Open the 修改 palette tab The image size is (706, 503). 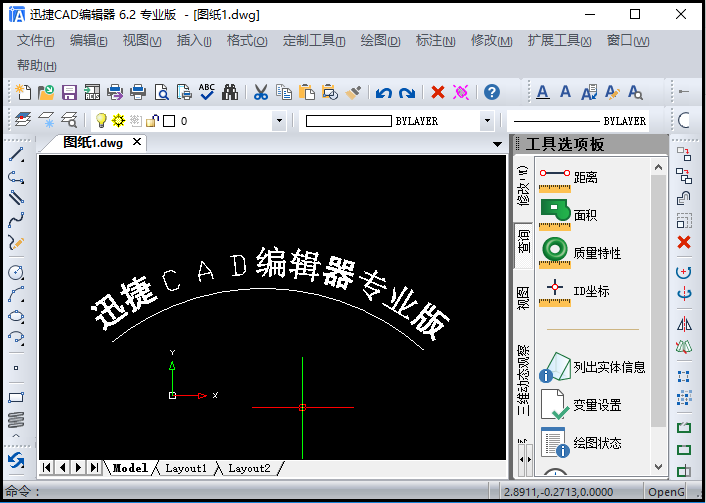(524, 186)
